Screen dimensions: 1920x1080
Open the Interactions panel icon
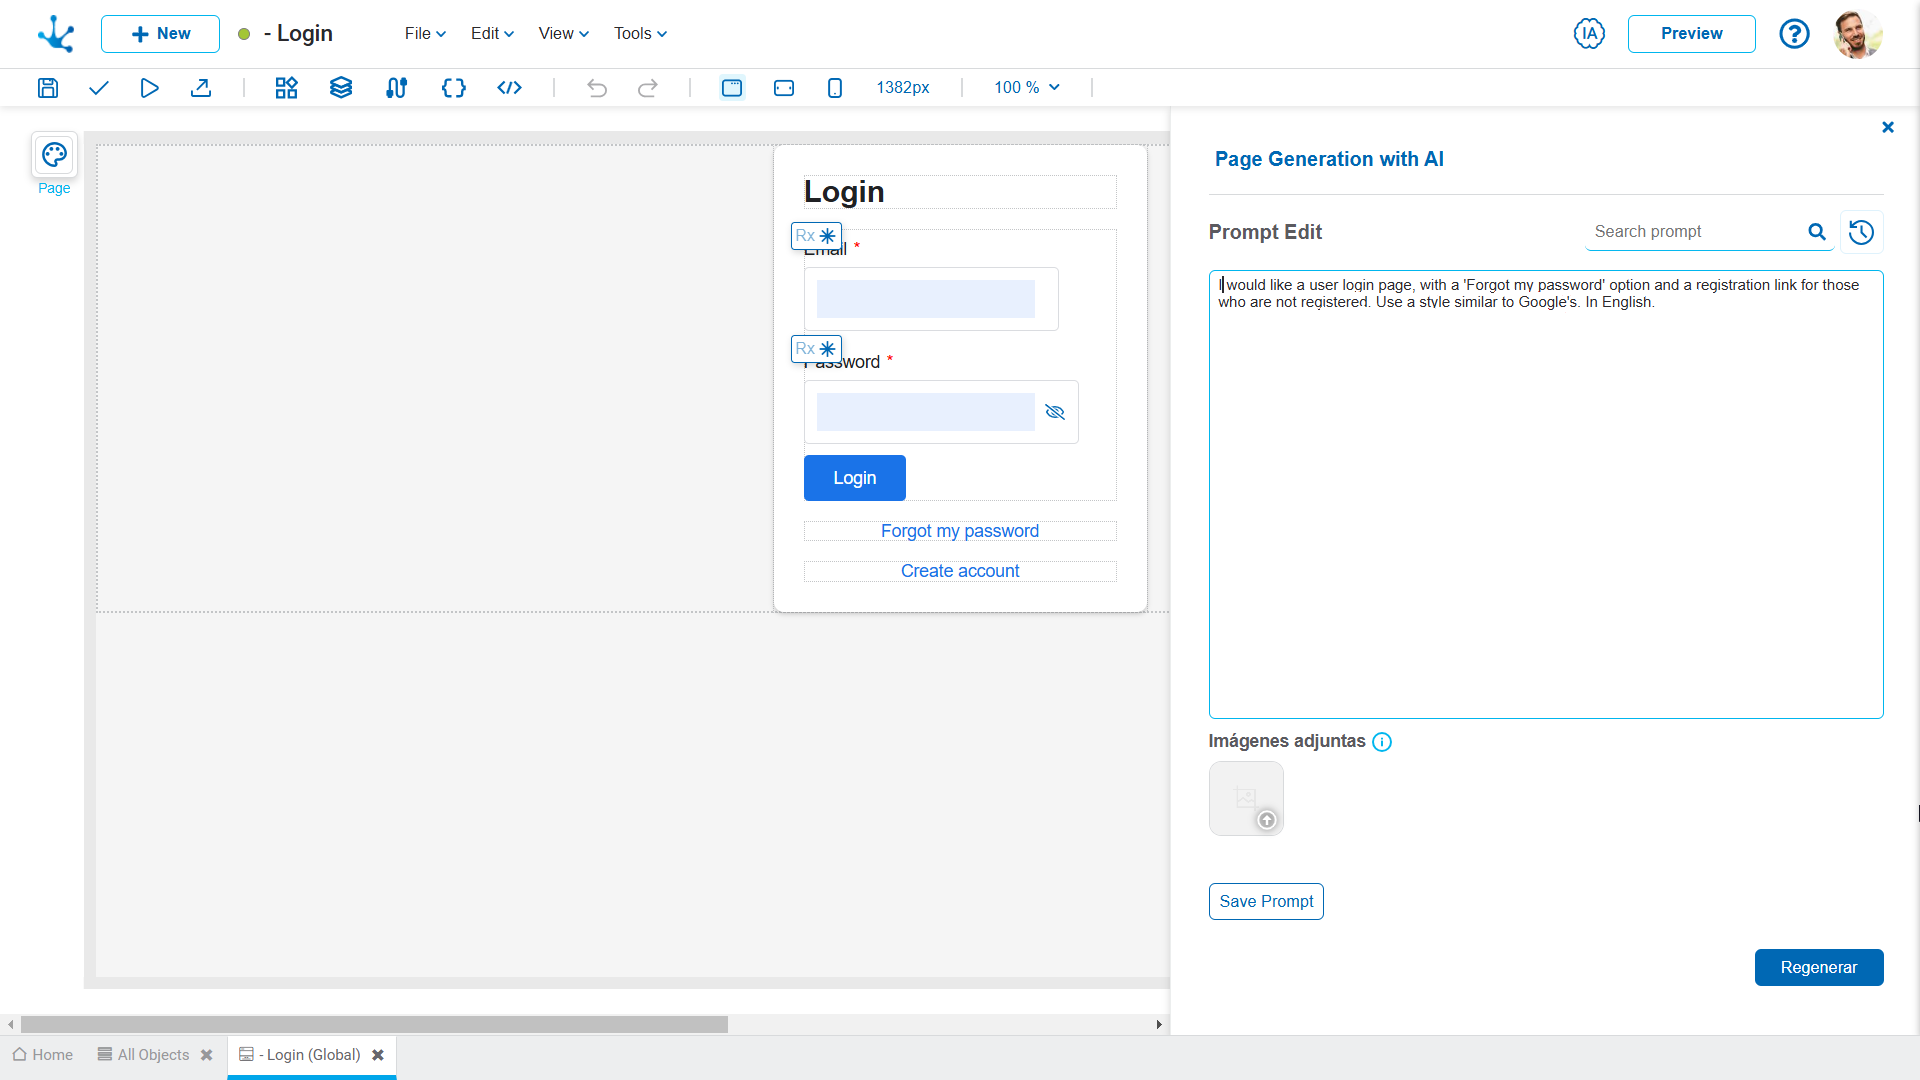pos(397,88)
